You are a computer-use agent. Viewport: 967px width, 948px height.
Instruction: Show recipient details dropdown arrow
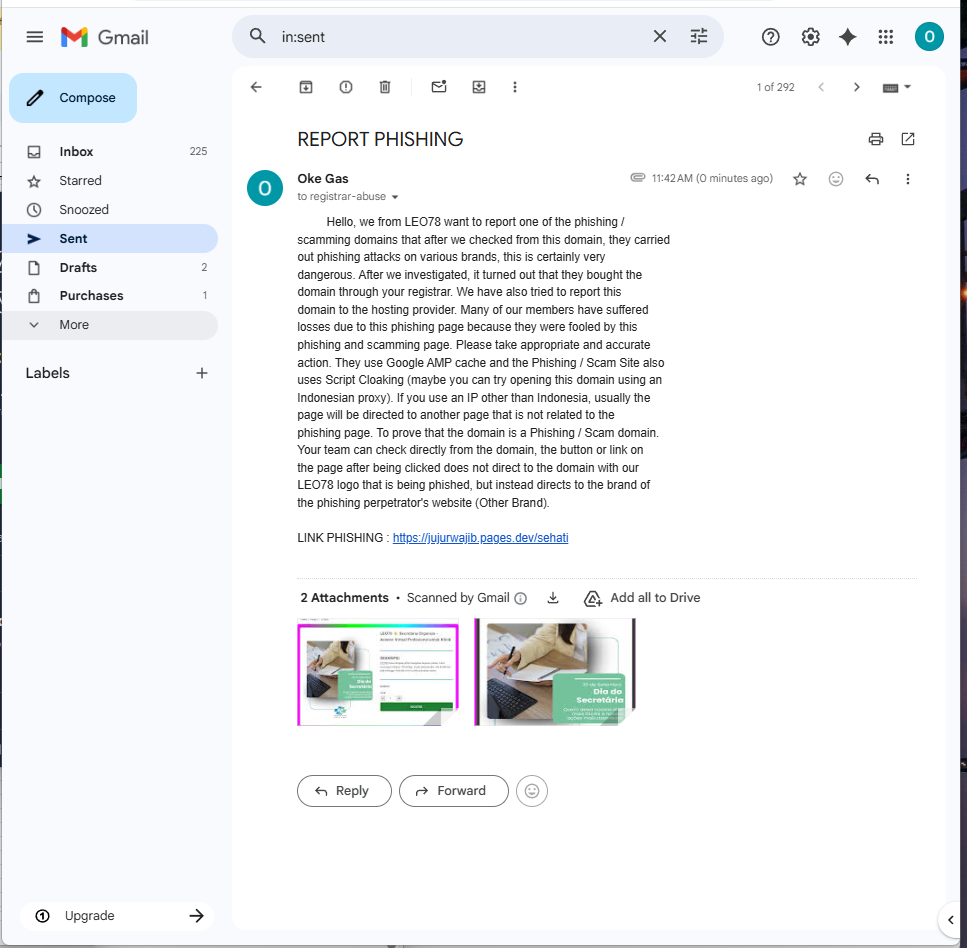tap(395, 197)
